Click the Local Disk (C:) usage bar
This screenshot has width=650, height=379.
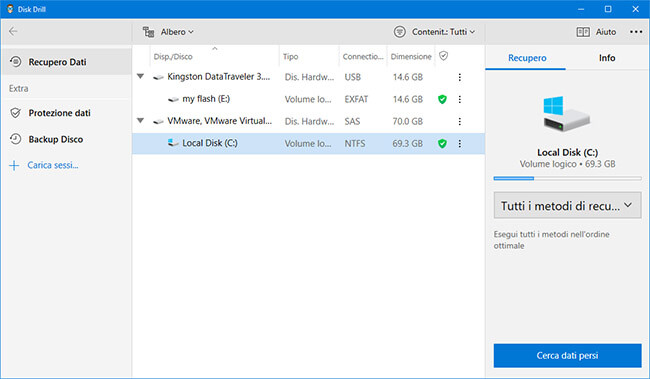tap(568, 178)
